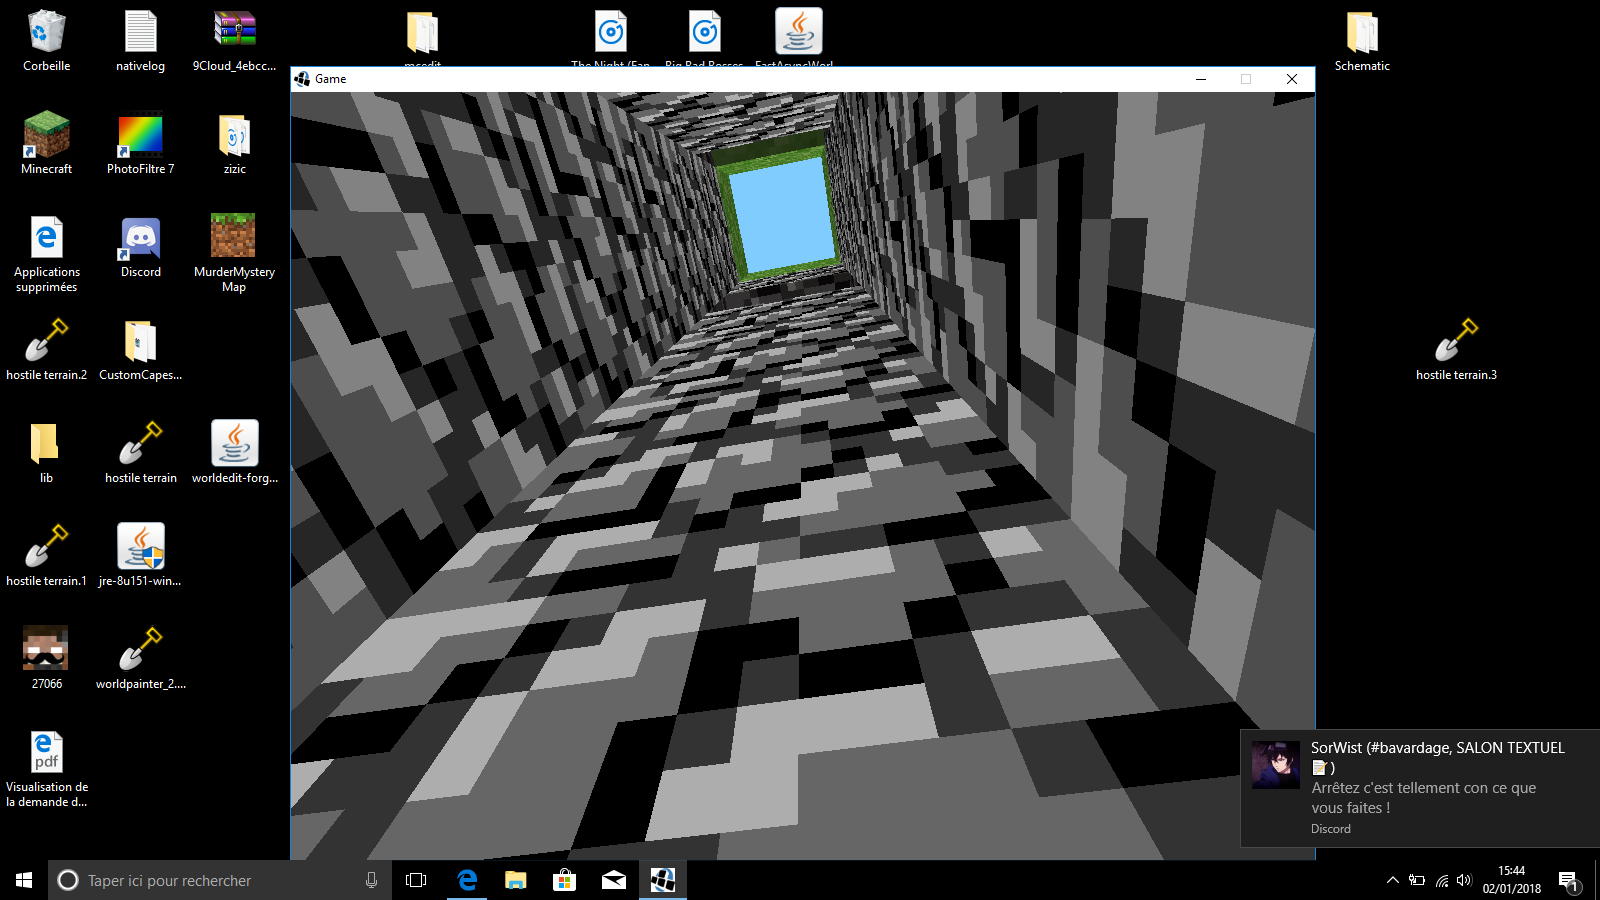Select the 27066 skin image icon
1600x900 pixels.
pos(46,648)
